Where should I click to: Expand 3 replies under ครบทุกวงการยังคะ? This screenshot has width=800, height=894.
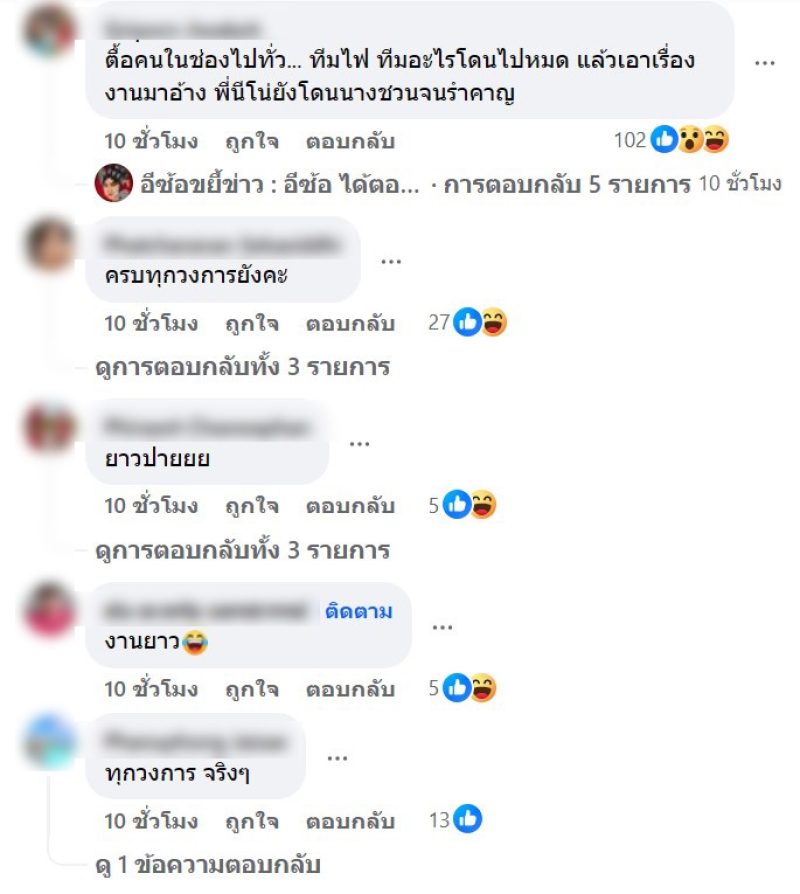click(242, 367)
